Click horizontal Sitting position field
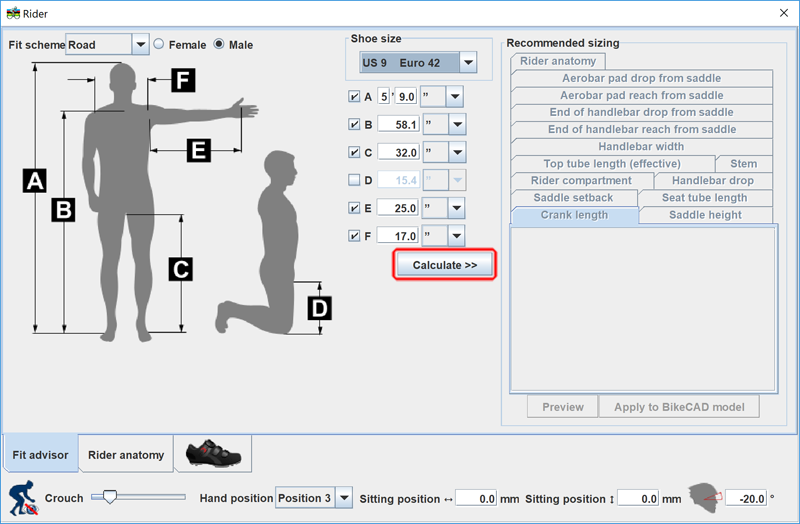The width and height of the screenshot is (800, 524). click(x=476, y=498)
